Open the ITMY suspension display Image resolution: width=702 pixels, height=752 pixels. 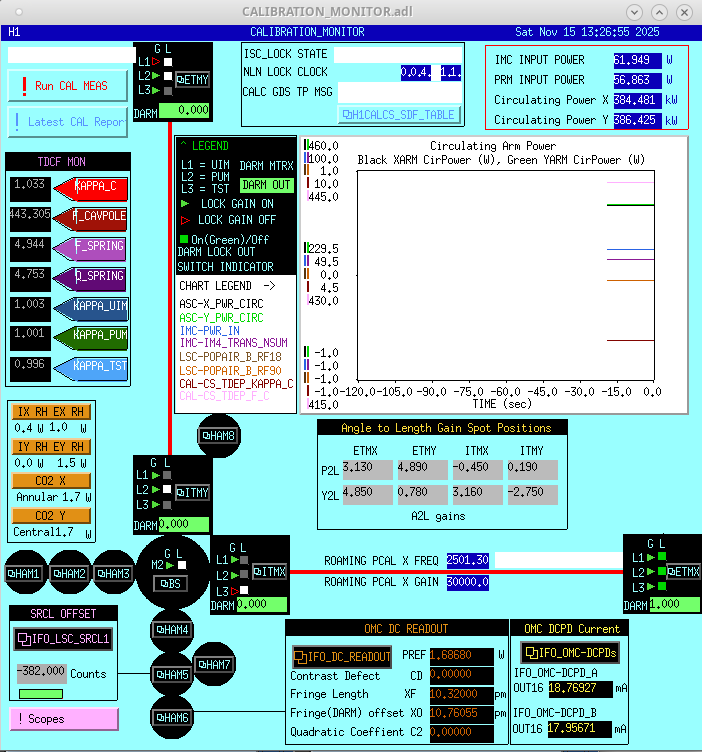[x=191, y=491]
